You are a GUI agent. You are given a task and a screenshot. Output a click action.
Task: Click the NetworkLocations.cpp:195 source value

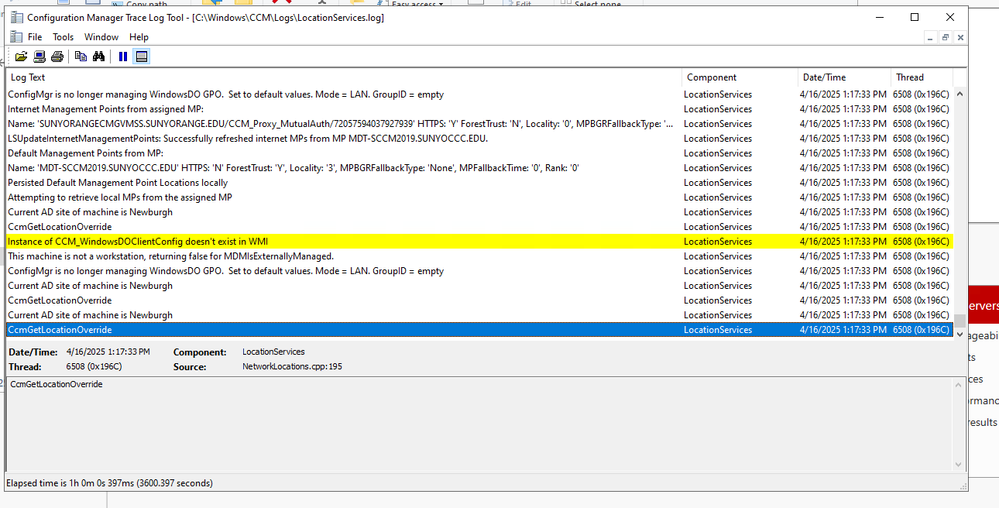[x=292, y=366]
